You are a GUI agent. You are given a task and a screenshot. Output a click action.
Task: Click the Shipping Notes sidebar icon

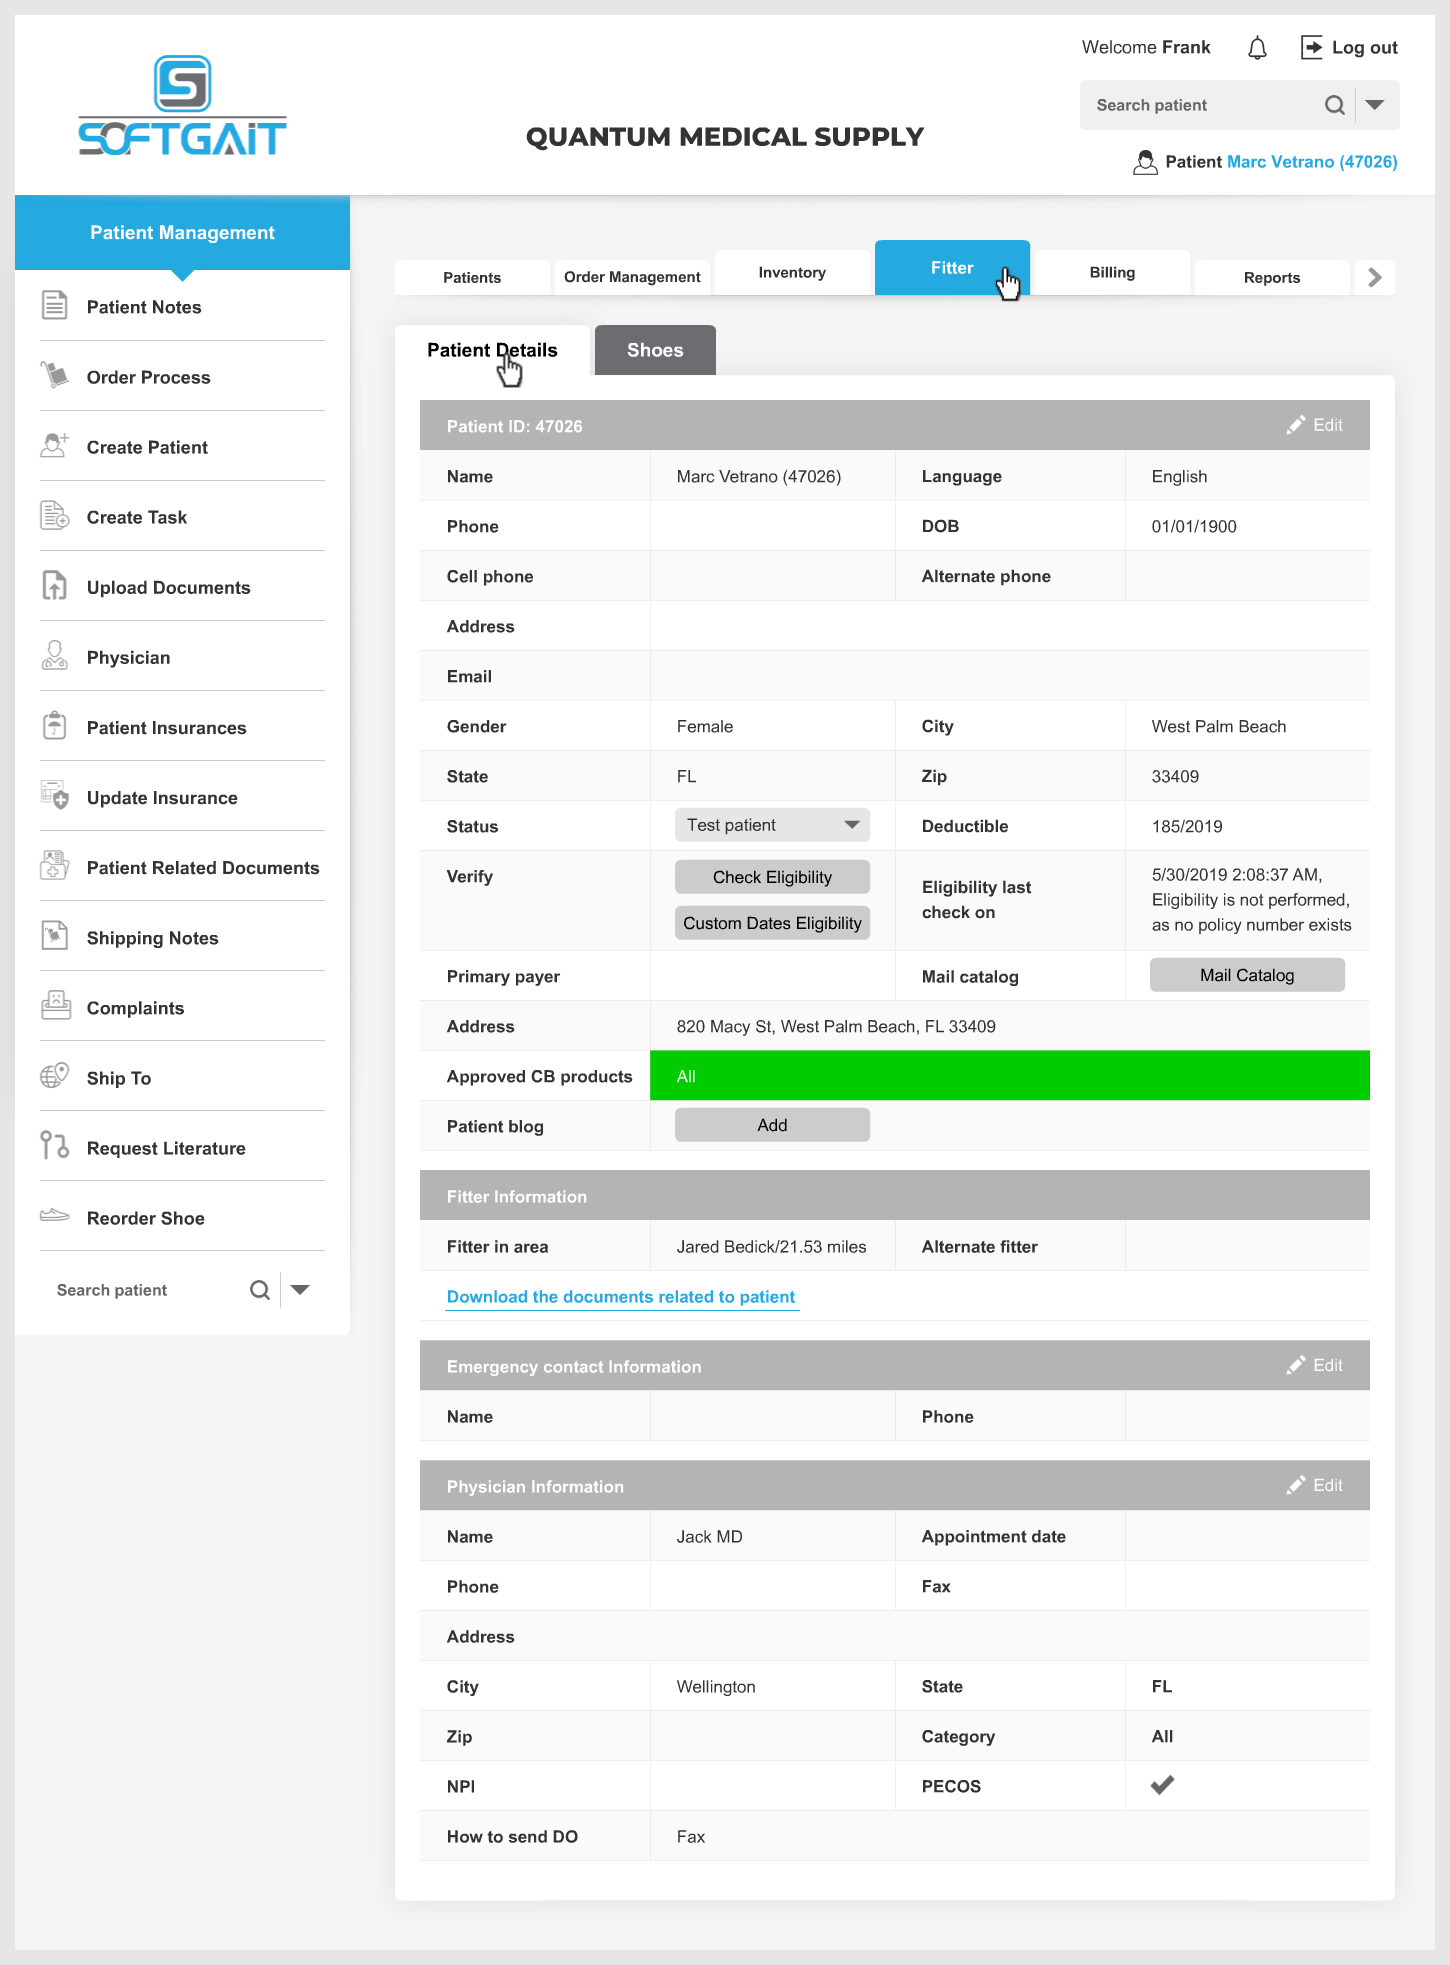(55, 936)
